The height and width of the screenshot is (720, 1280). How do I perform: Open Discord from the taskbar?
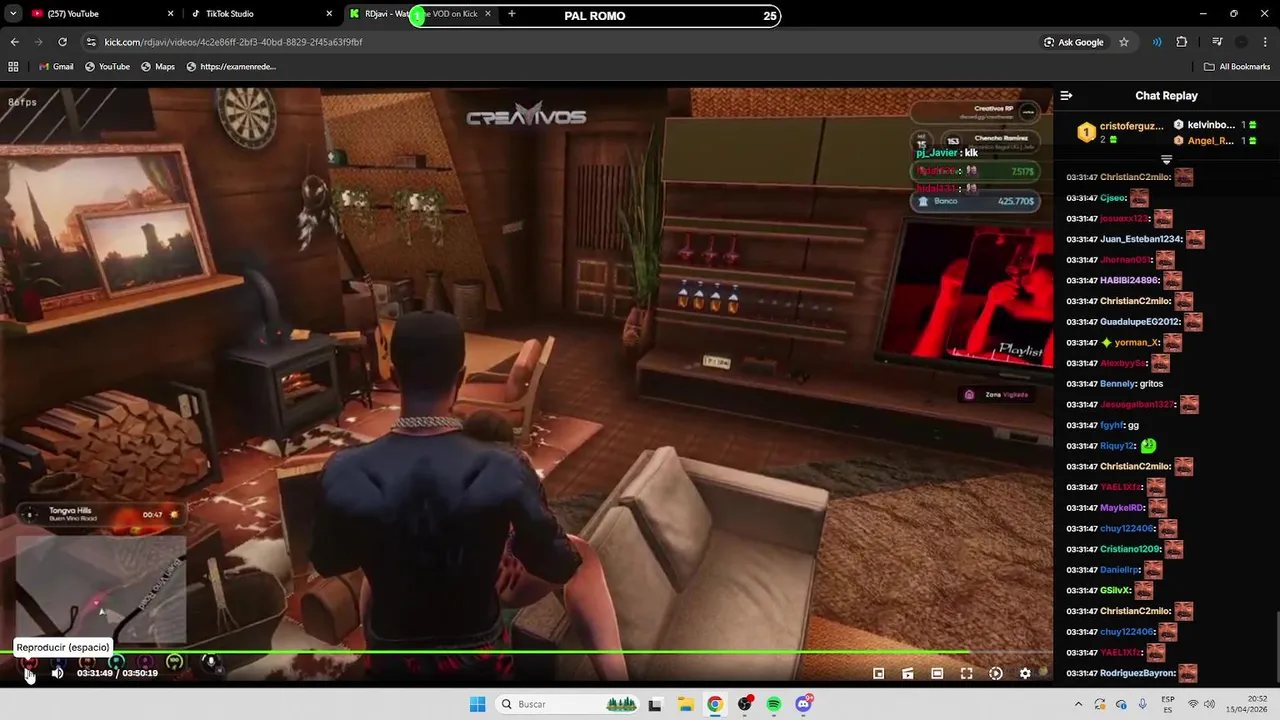point(804,704)
